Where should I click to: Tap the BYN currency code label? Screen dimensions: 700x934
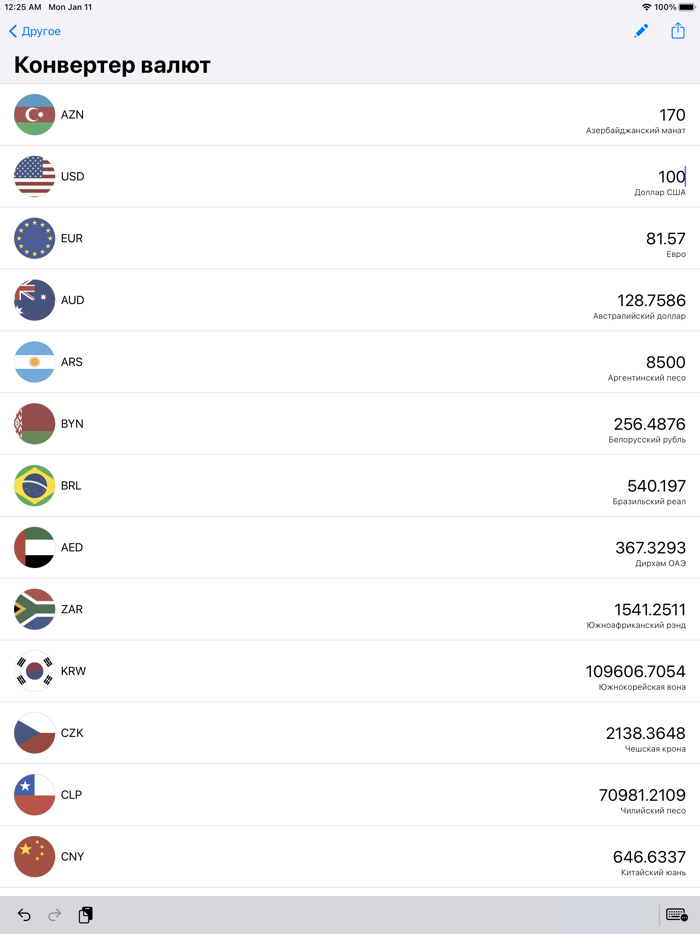click(72, 424)
